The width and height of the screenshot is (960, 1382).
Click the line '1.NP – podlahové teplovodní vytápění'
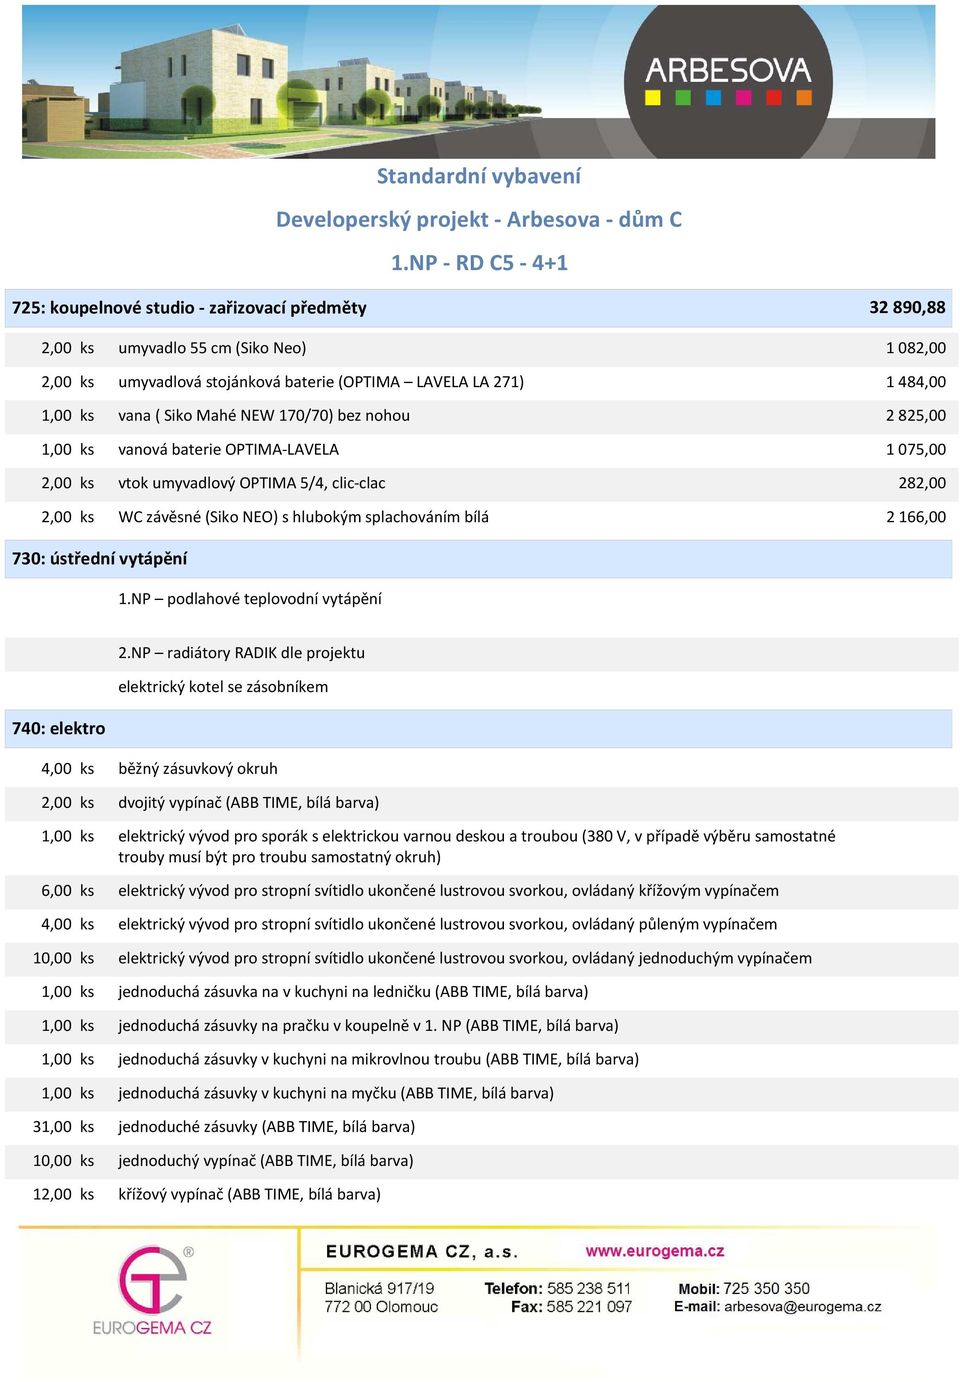click(250, 599)
